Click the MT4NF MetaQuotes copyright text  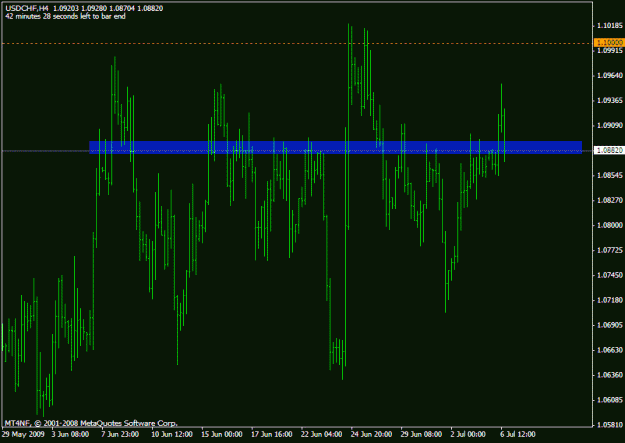tap(91, 423)
